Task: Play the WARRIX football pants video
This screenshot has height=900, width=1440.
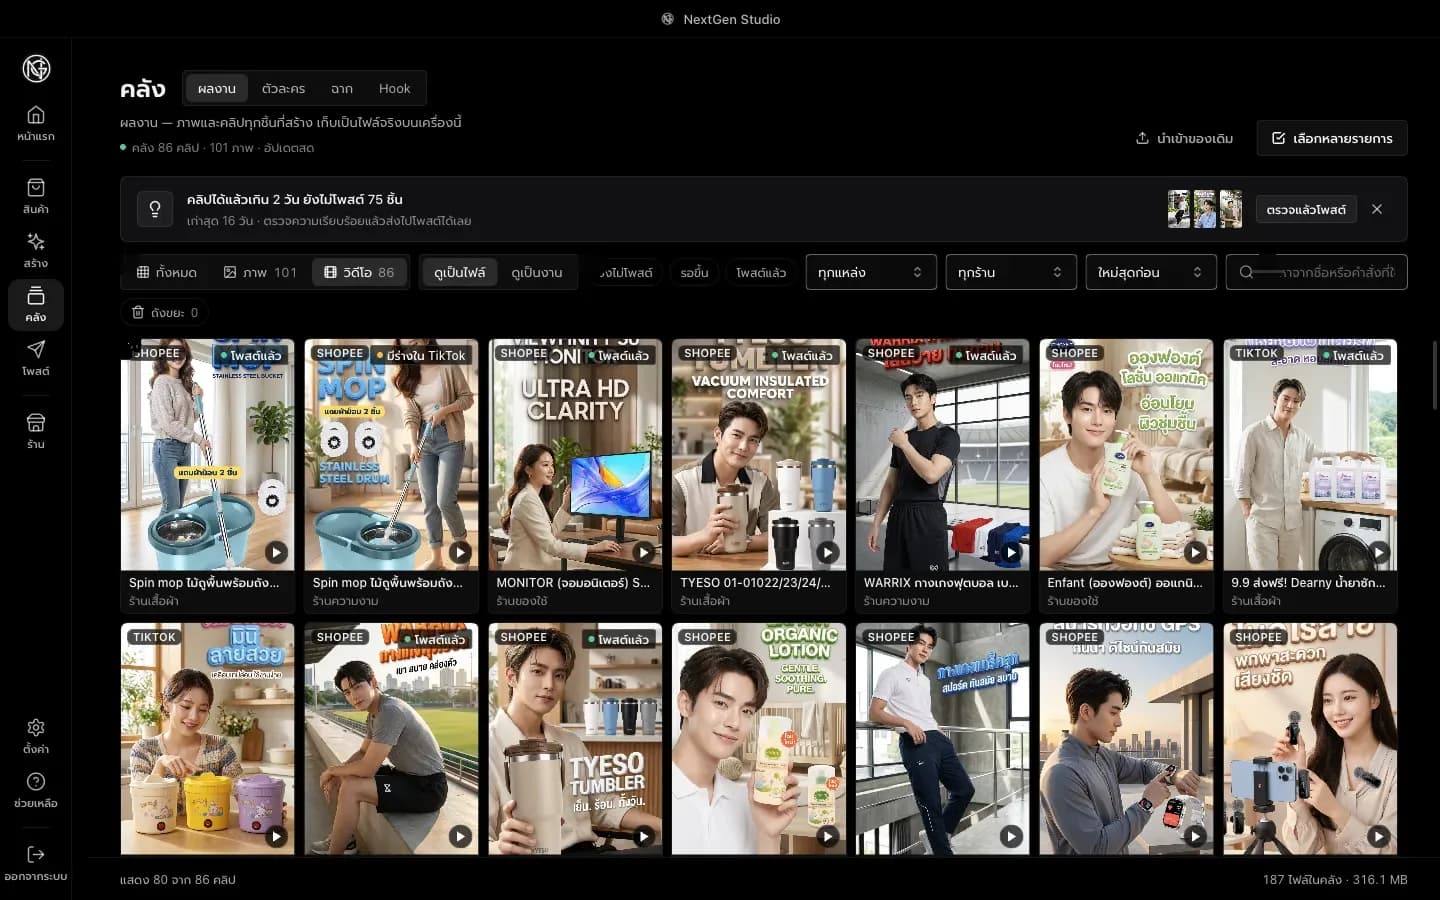Action: [x=1011, y=552]
